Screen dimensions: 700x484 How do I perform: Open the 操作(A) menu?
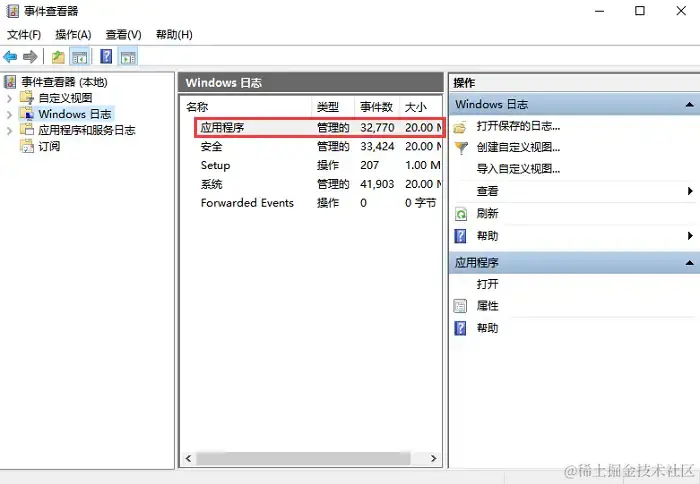coord(73,35)
